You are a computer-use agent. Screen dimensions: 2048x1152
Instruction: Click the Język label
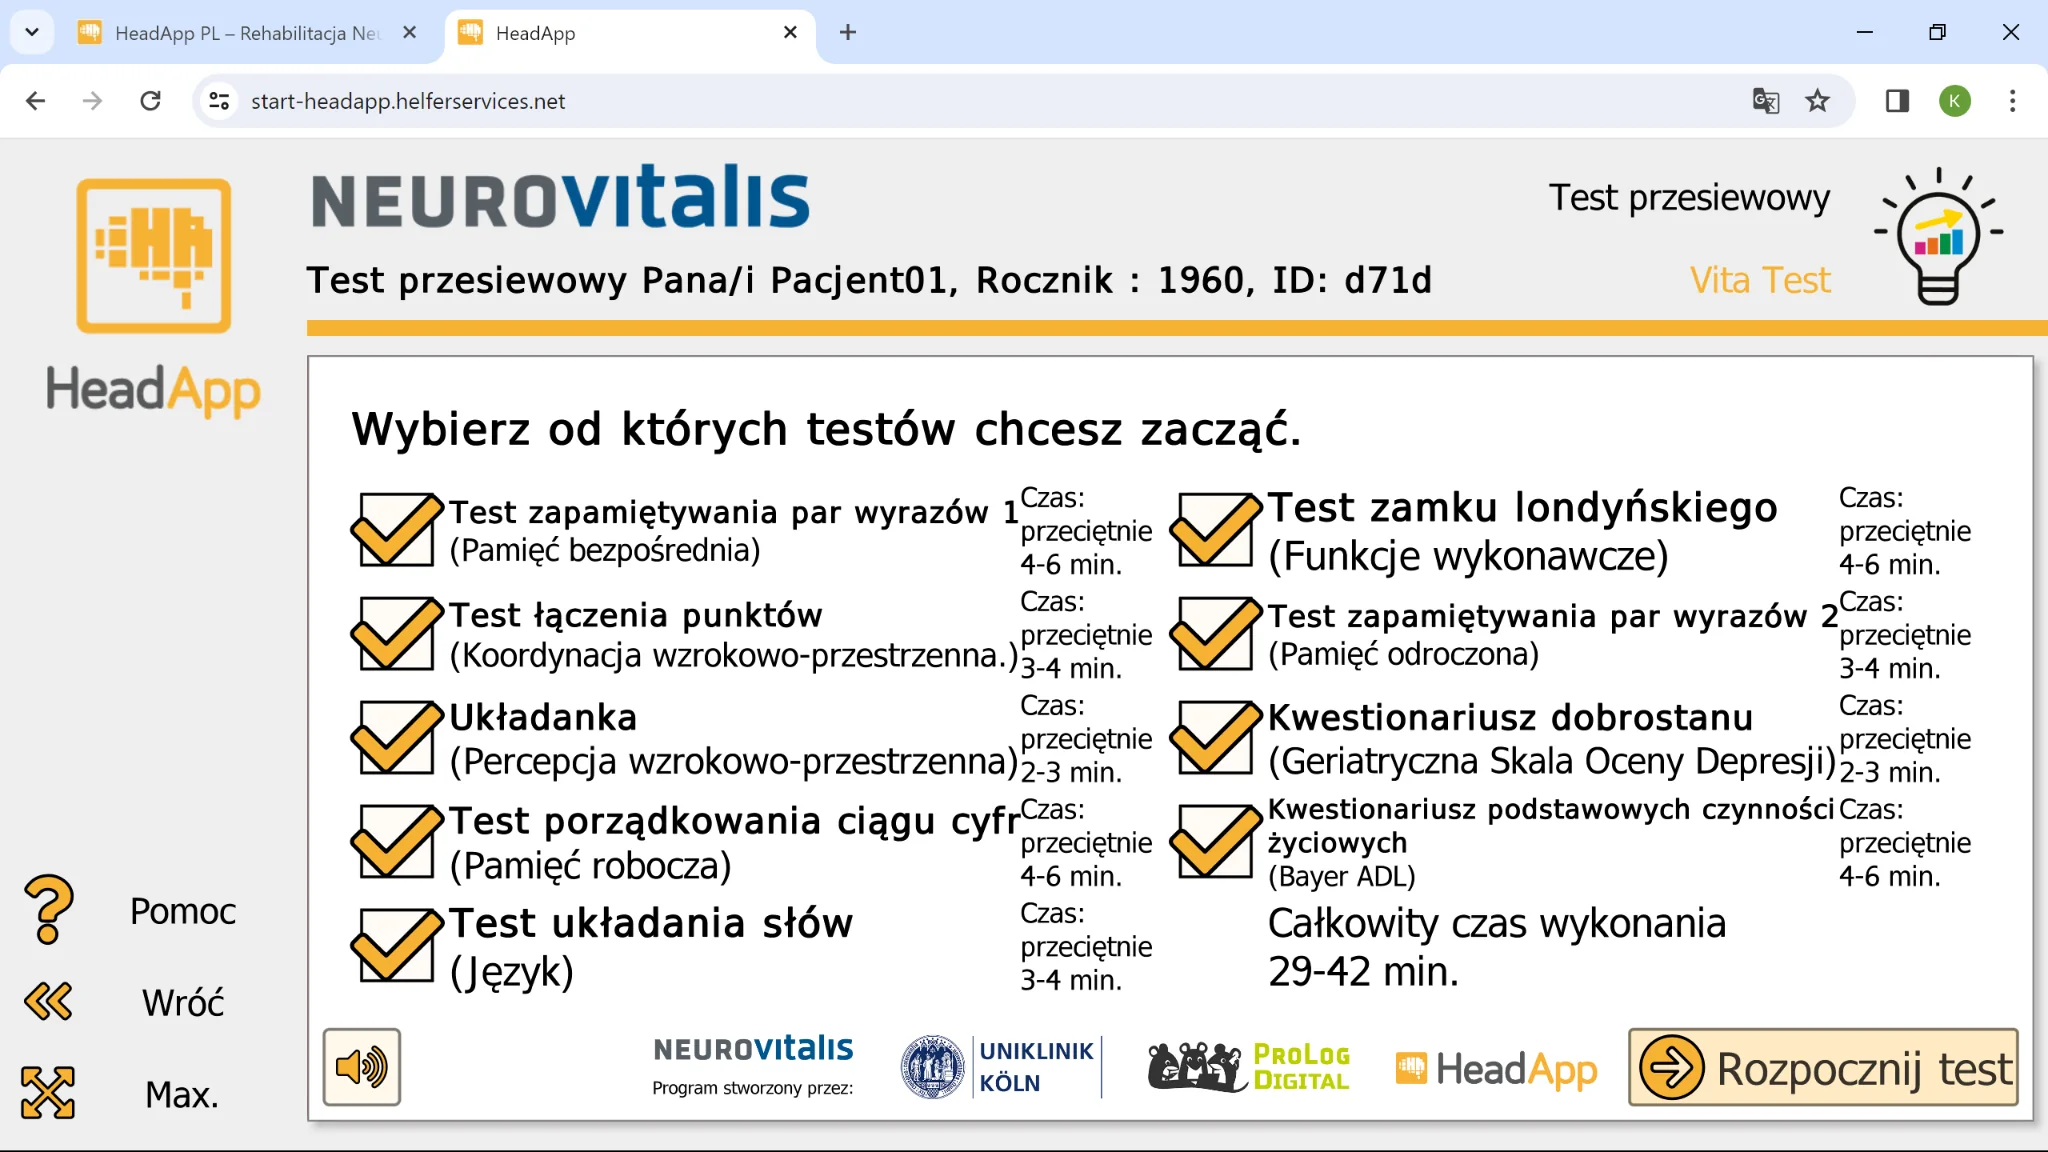click(511, 972)
